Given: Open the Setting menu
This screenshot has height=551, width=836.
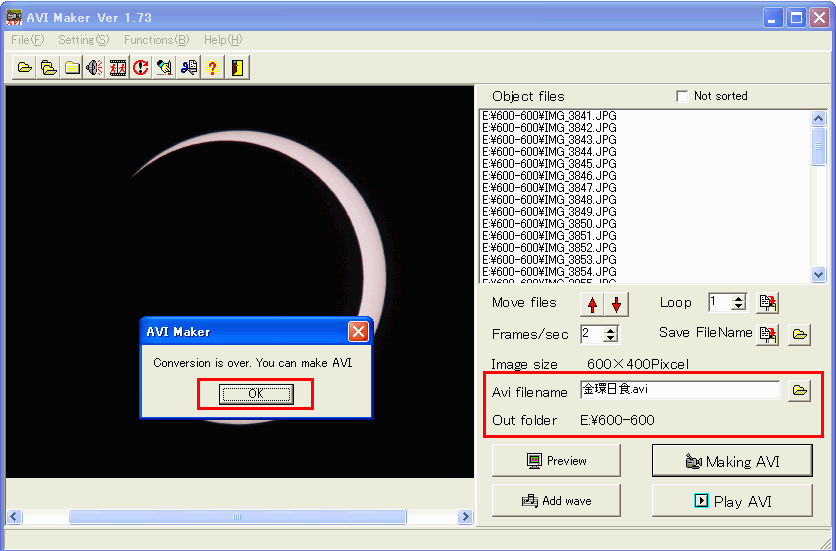Looking at the screenshot, I should pyautogui.click(x=83, y=40).
